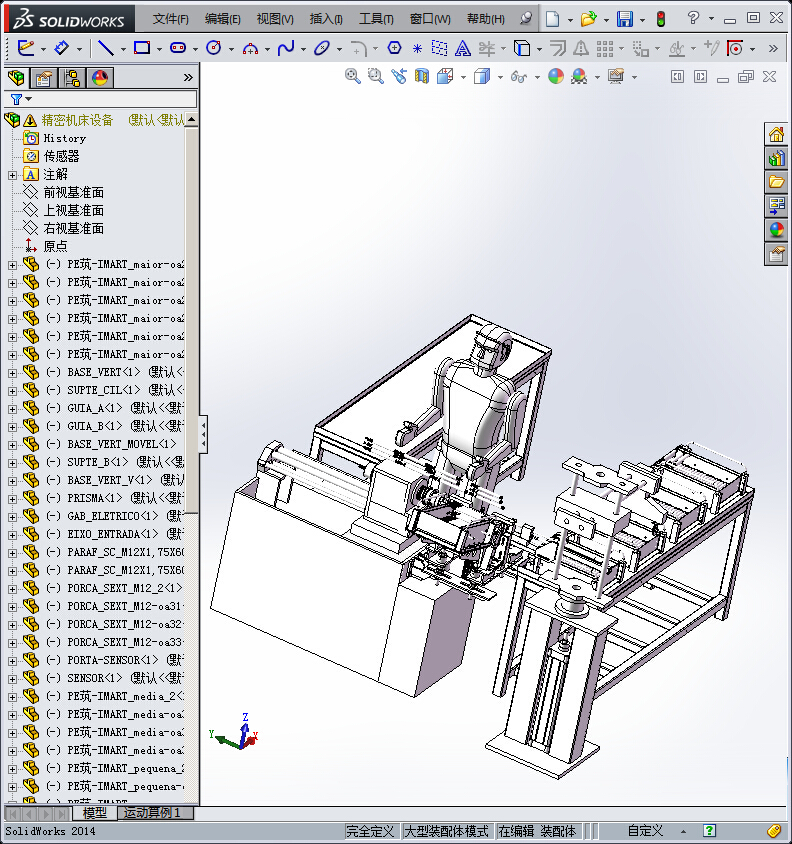The height and width of the screenshot is (844, 792).
Task: Expand the PRISMA<1> component
Action: tap(12, 498)
